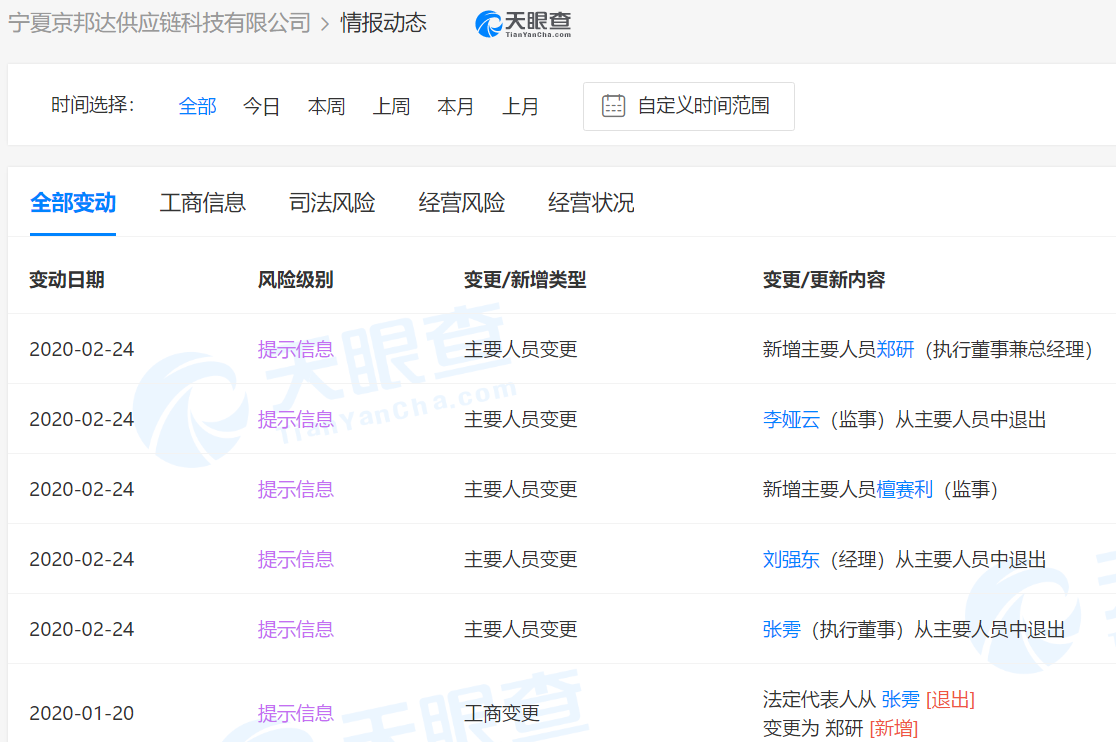
Task: Go to 宁夏京邦达供应链科技有限公司 breadcrumb
Action: [159, 23]
